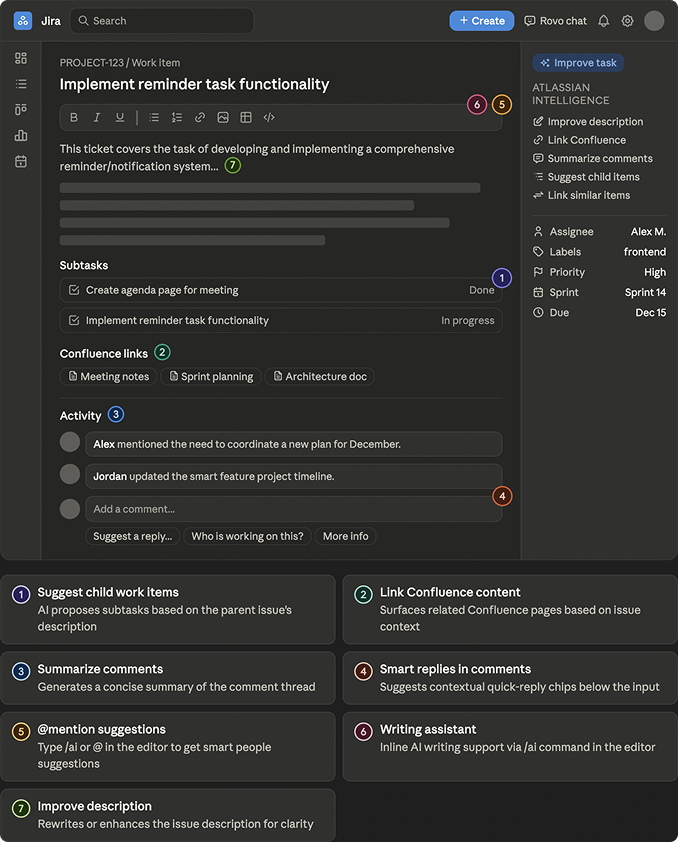Toggle italic formatting in the editor toolbar
678x842 pixels.
97,118
